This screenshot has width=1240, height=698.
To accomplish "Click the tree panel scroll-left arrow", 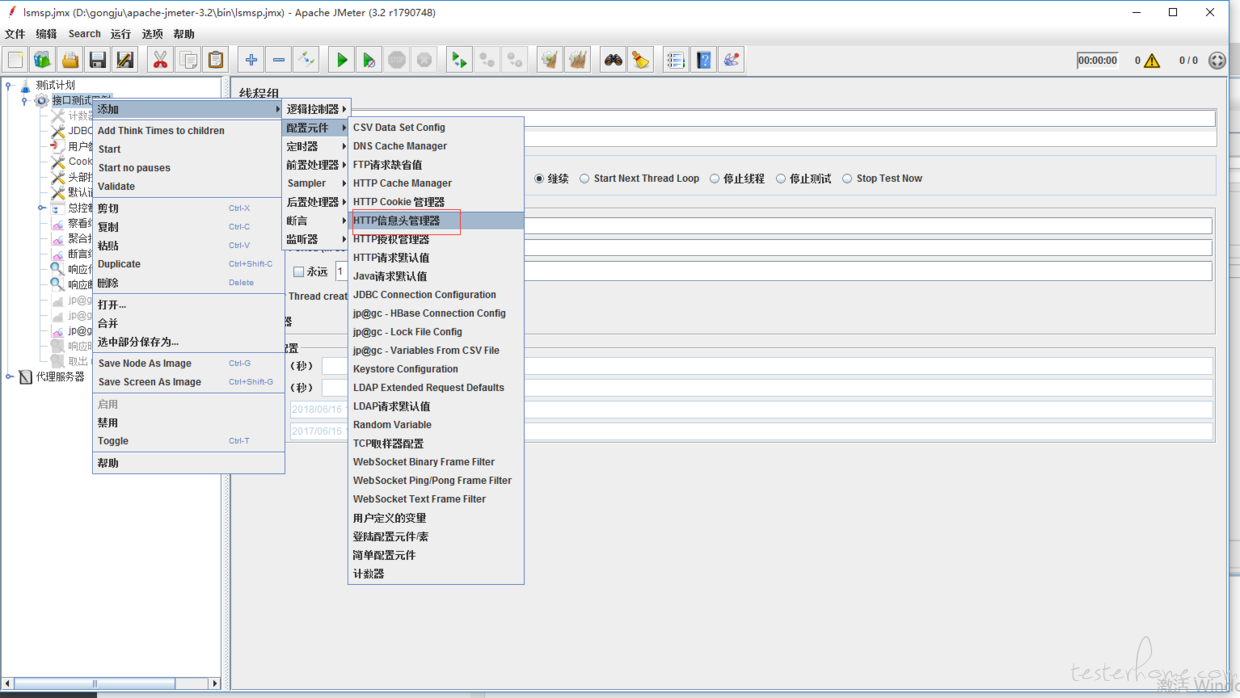I will click(x=8, y=684).
